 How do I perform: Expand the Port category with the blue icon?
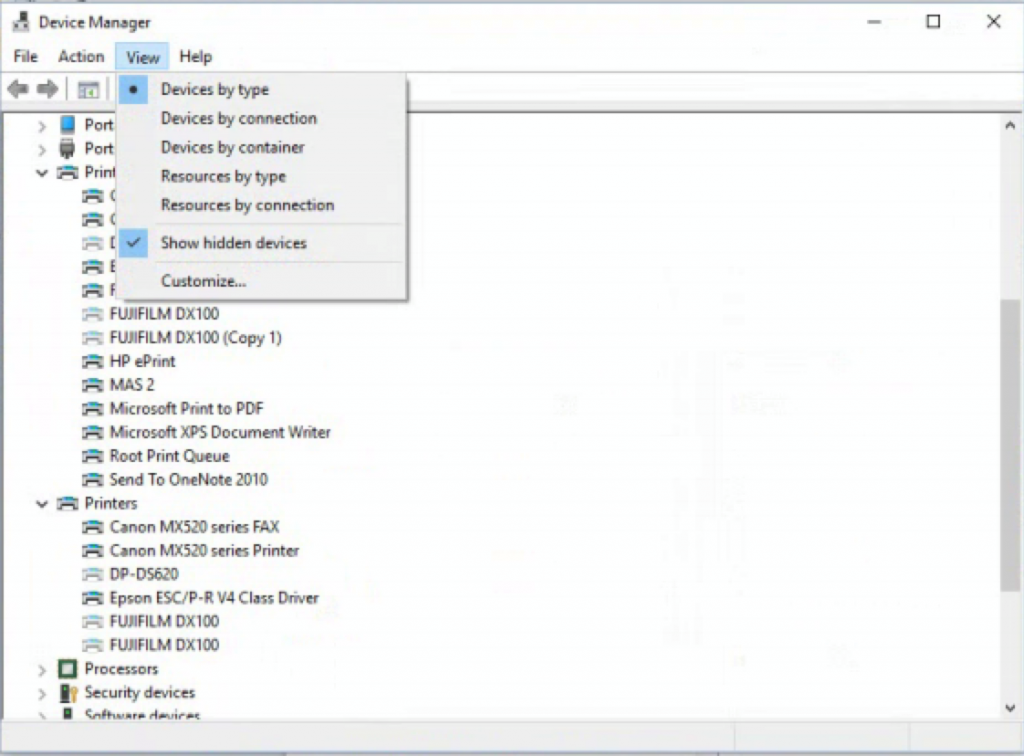[42, 126]
